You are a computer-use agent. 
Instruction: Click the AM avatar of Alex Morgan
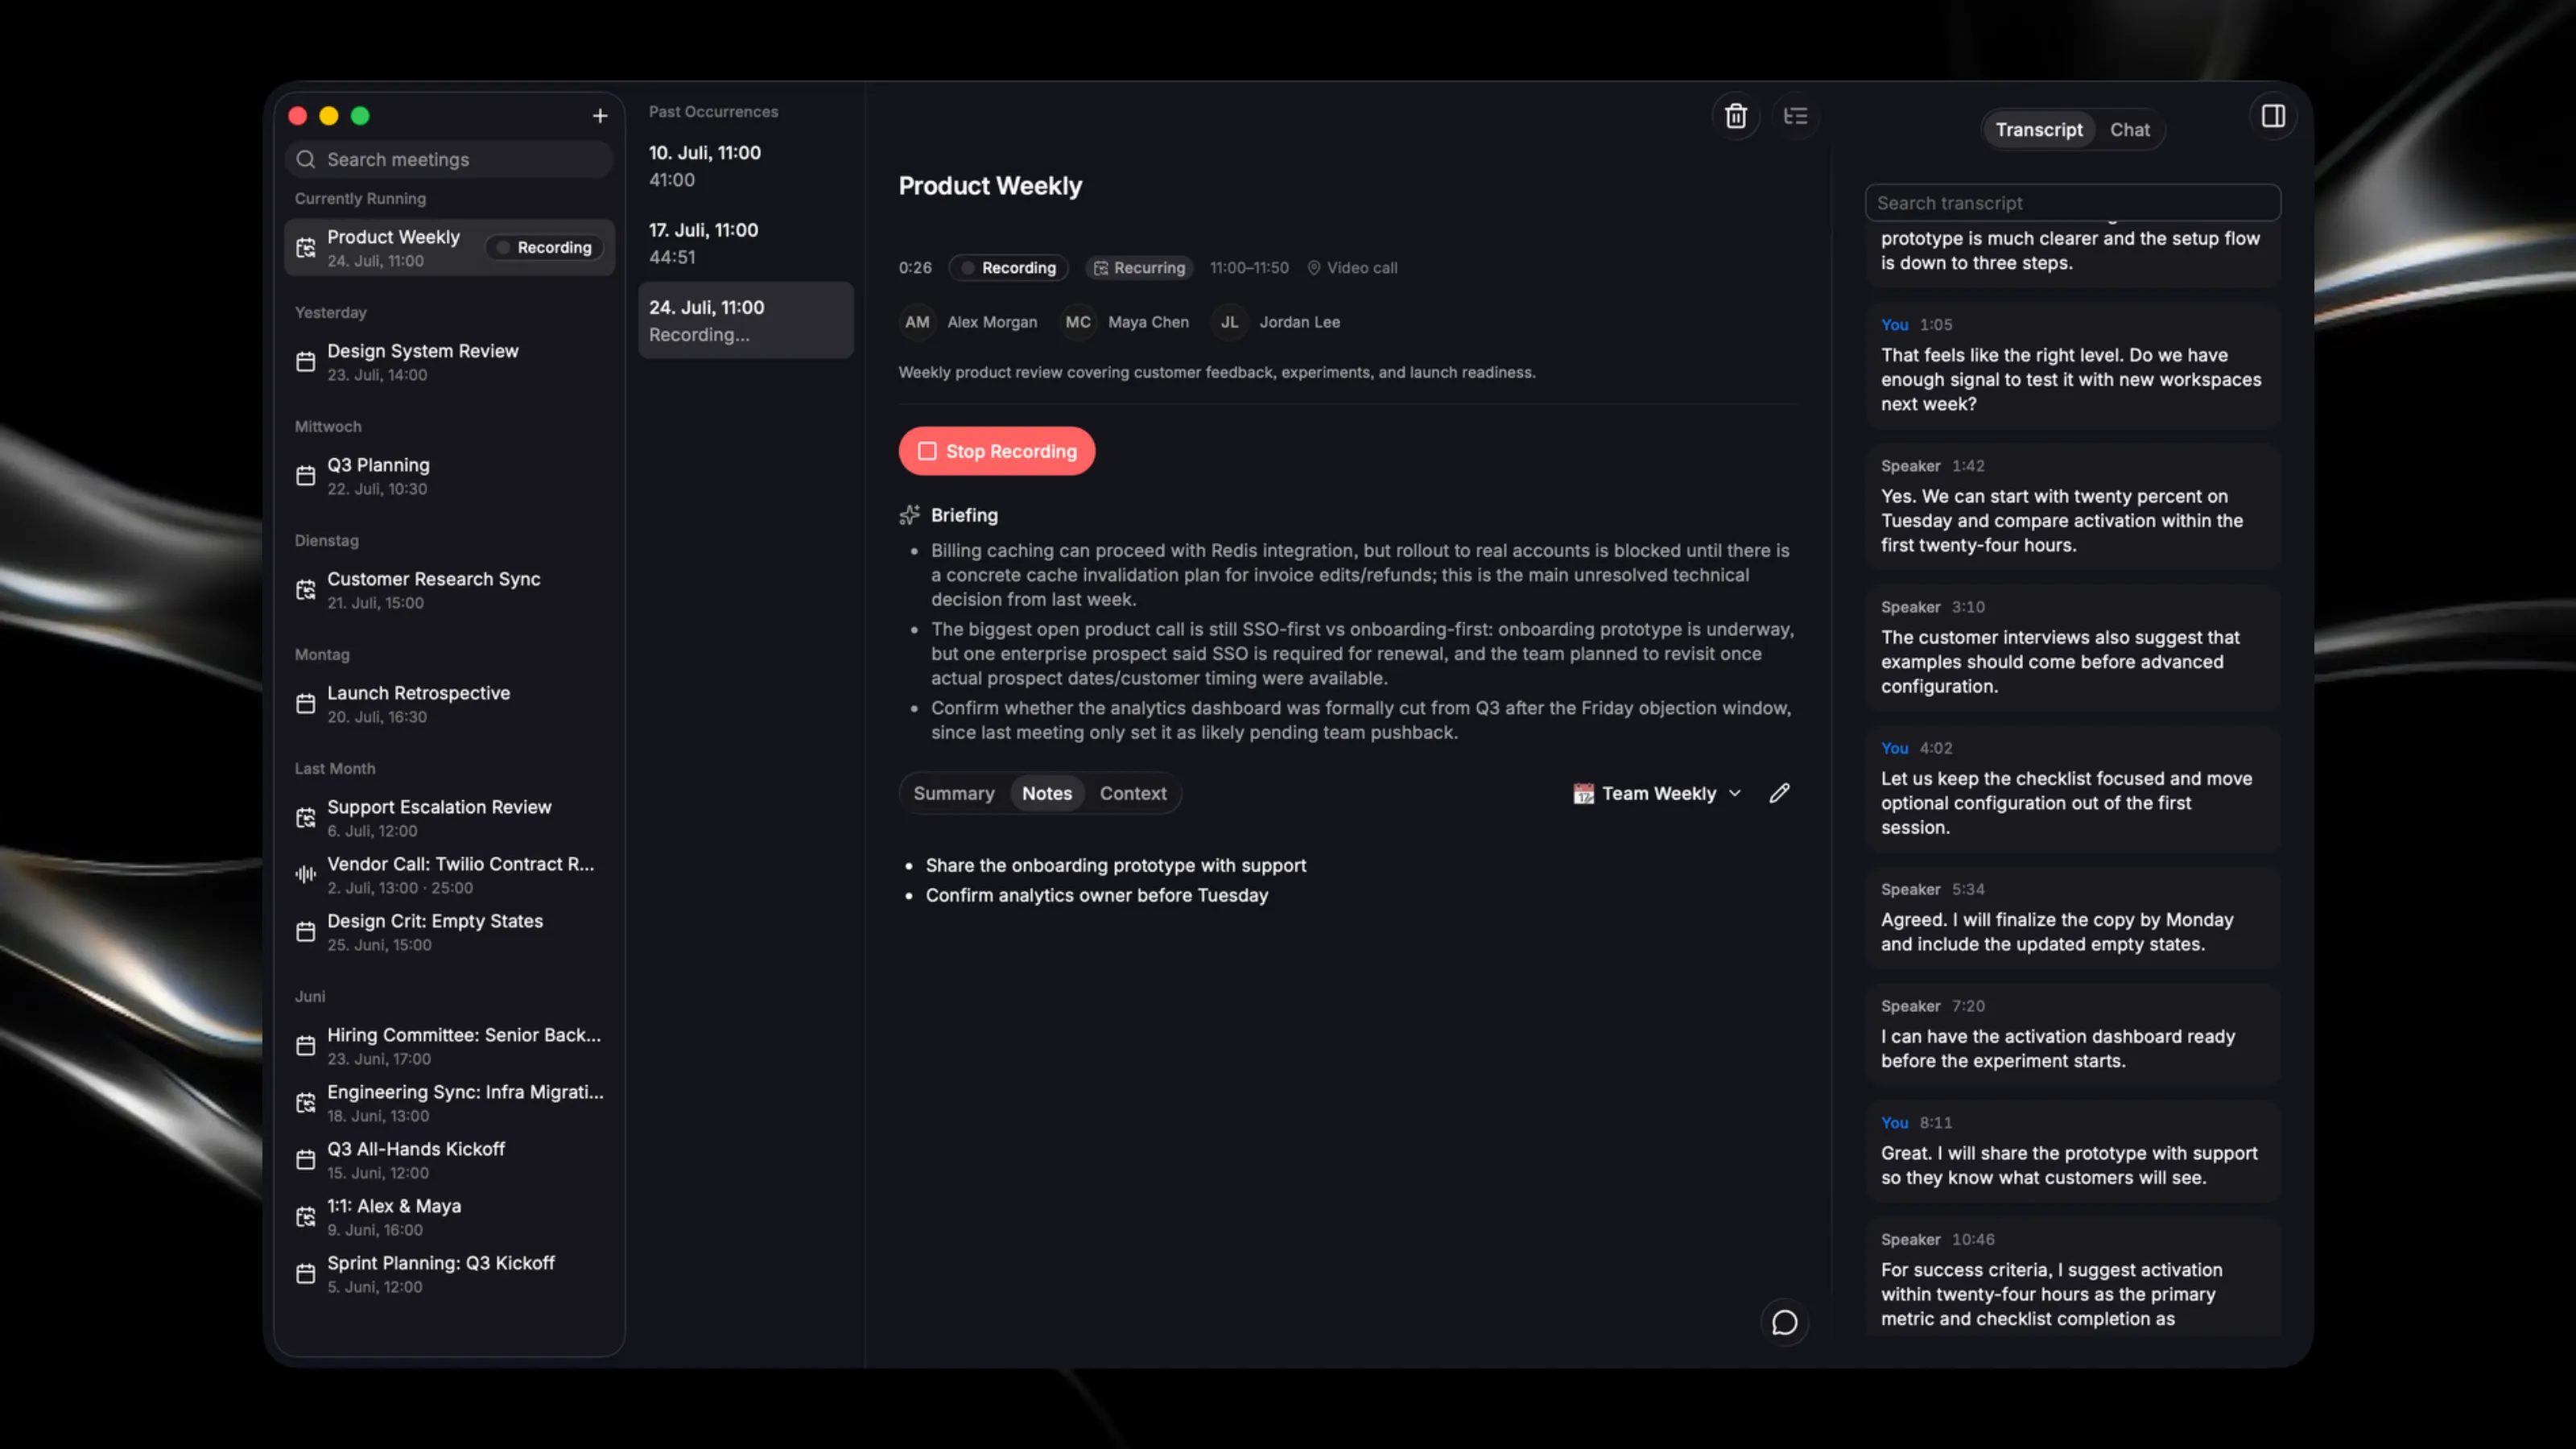917,322
